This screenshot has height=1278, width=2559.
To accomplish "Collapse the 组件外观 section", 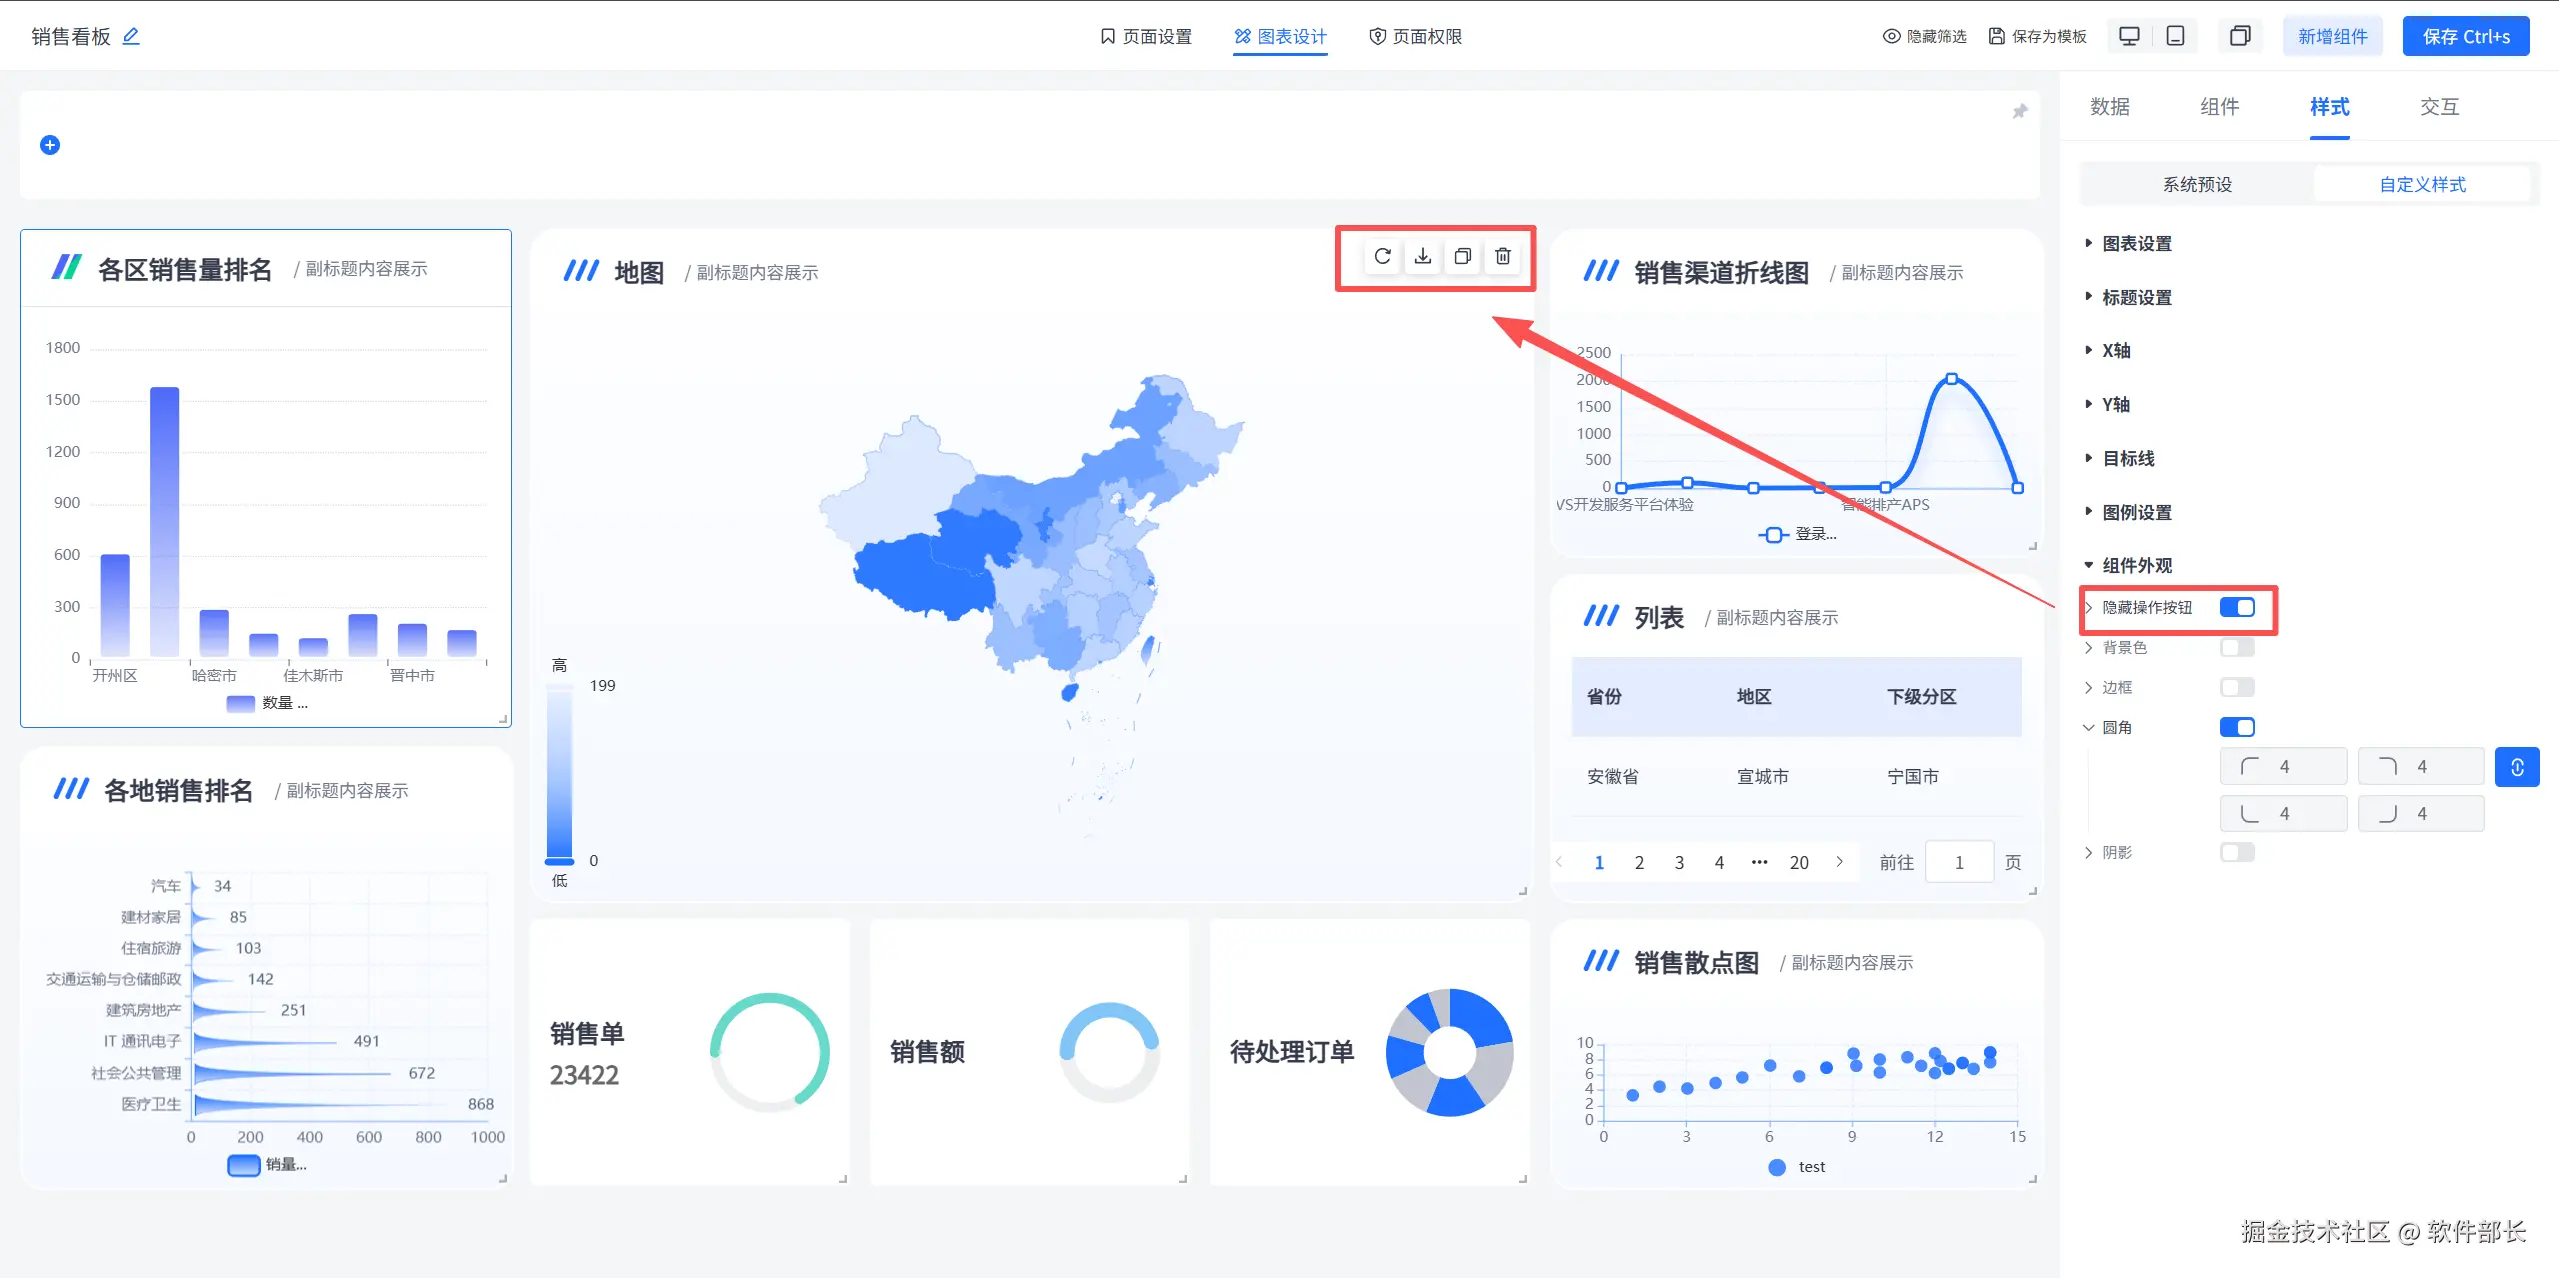I will pyautogui.click(x=2136, y=565).
